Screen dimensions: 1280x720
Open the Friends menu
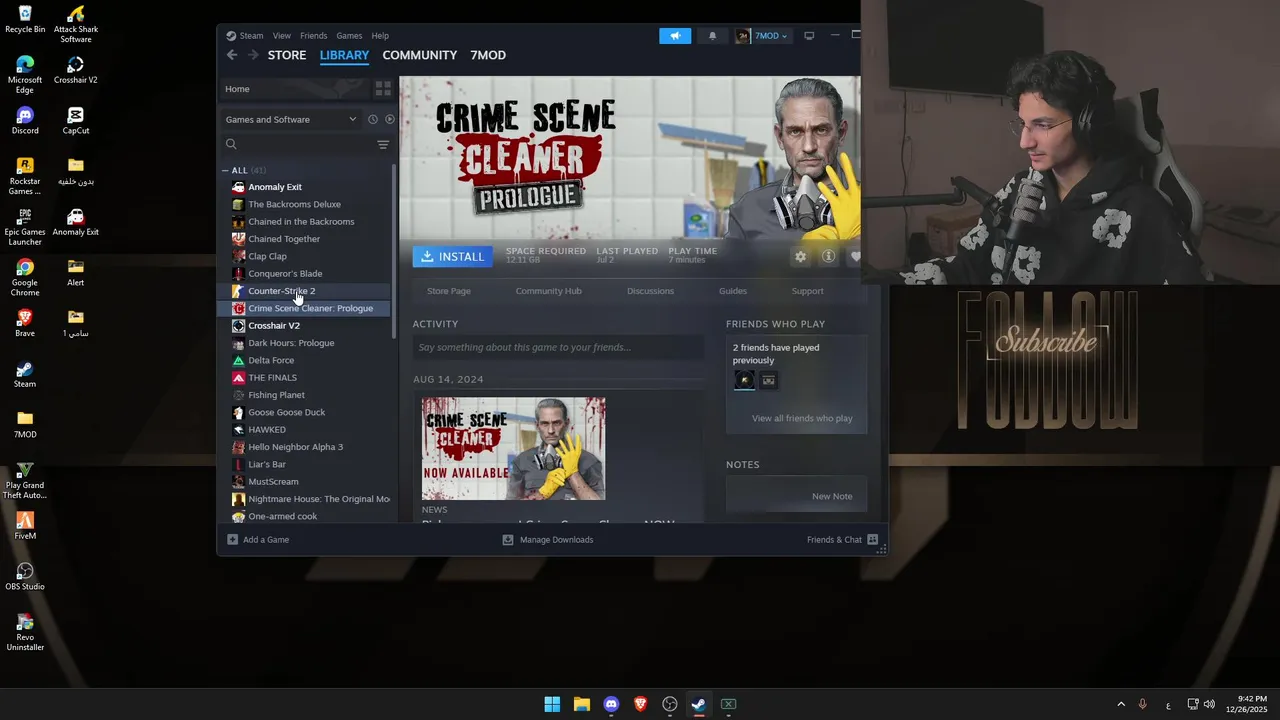(x=313, y=35)
